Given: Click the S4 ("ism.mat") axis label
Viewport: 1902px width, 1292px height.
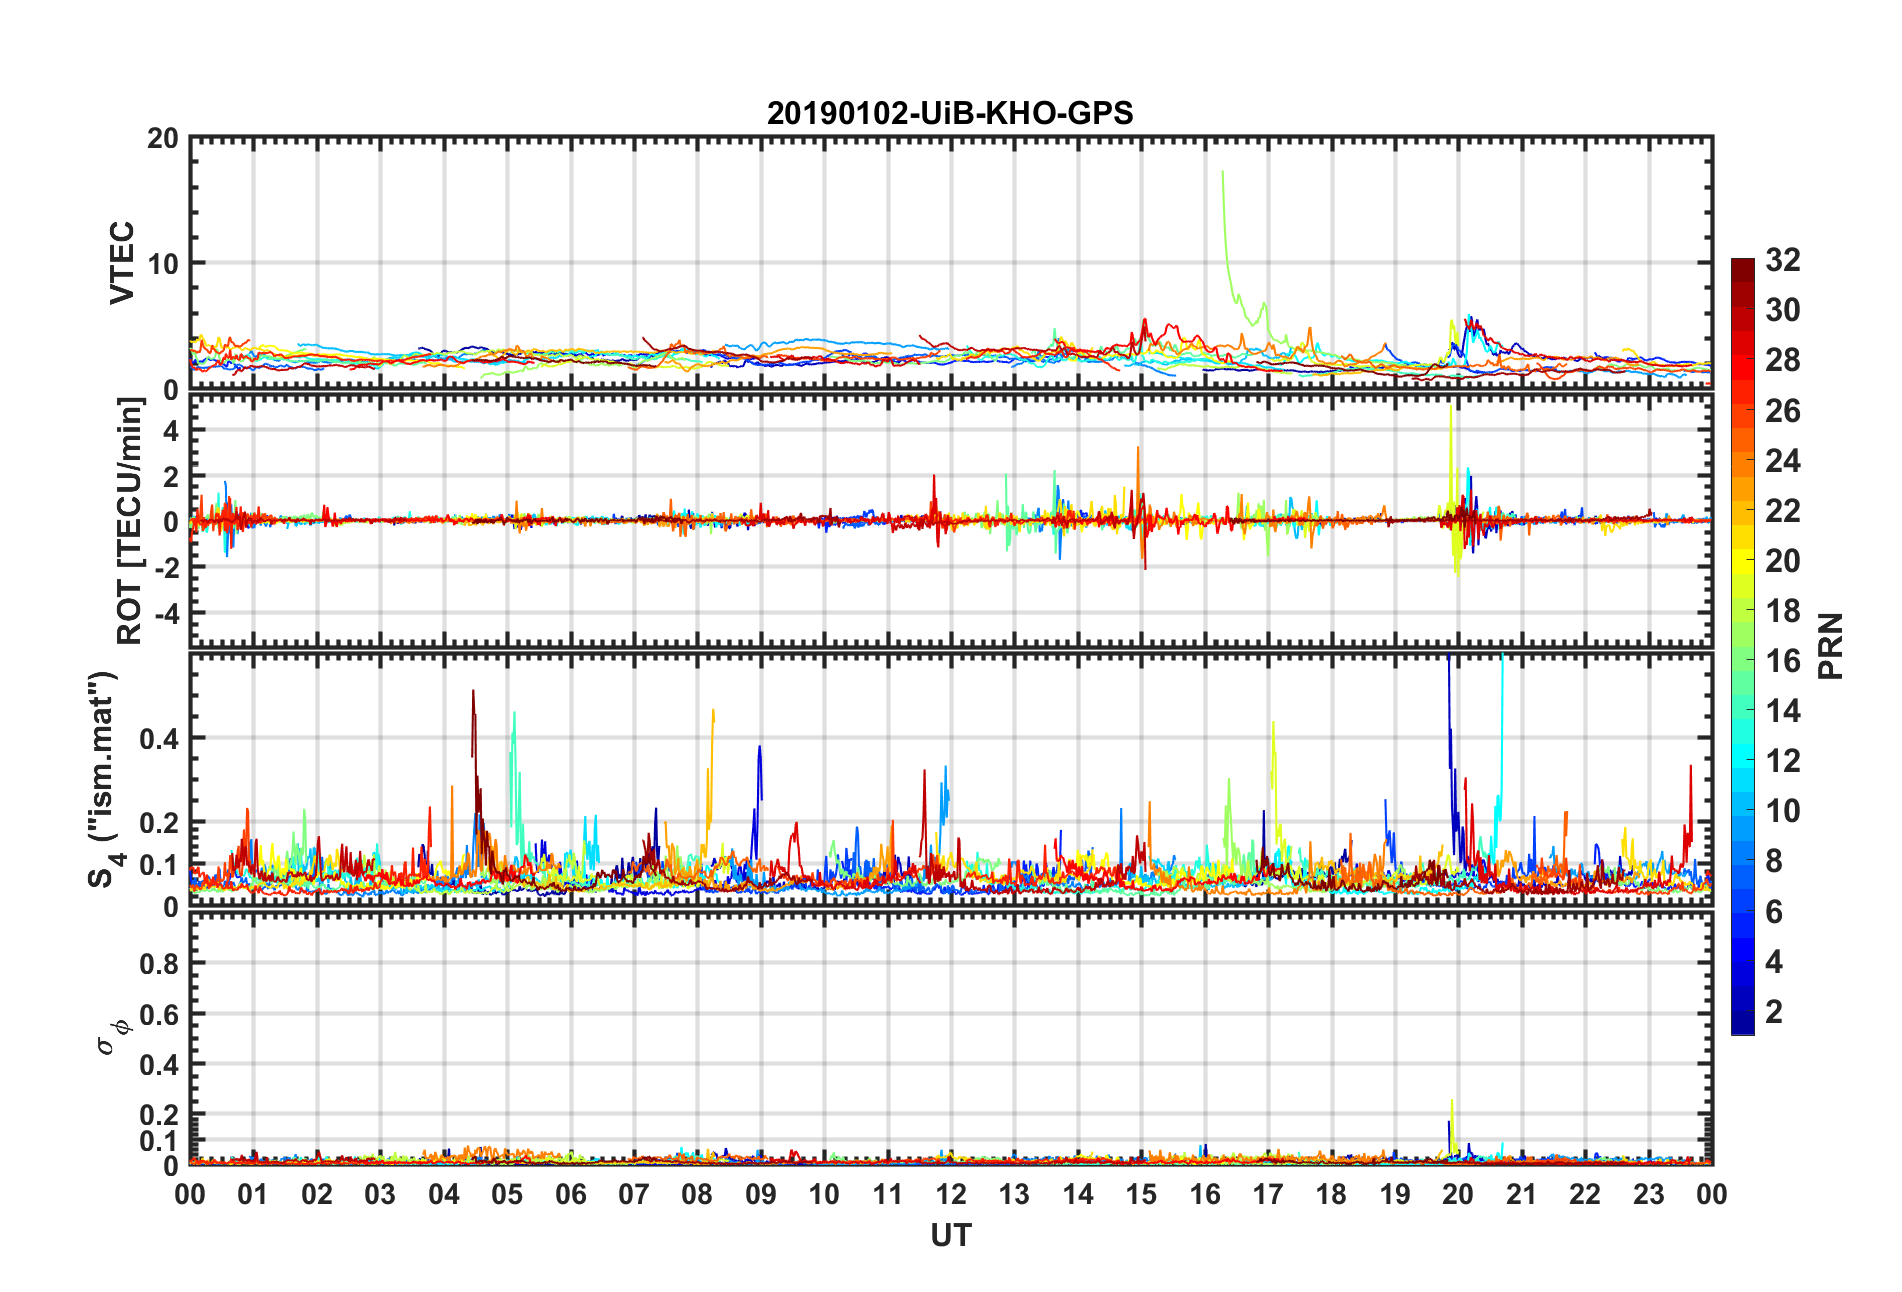Looking at the screenshot, I should pos(104,779).
